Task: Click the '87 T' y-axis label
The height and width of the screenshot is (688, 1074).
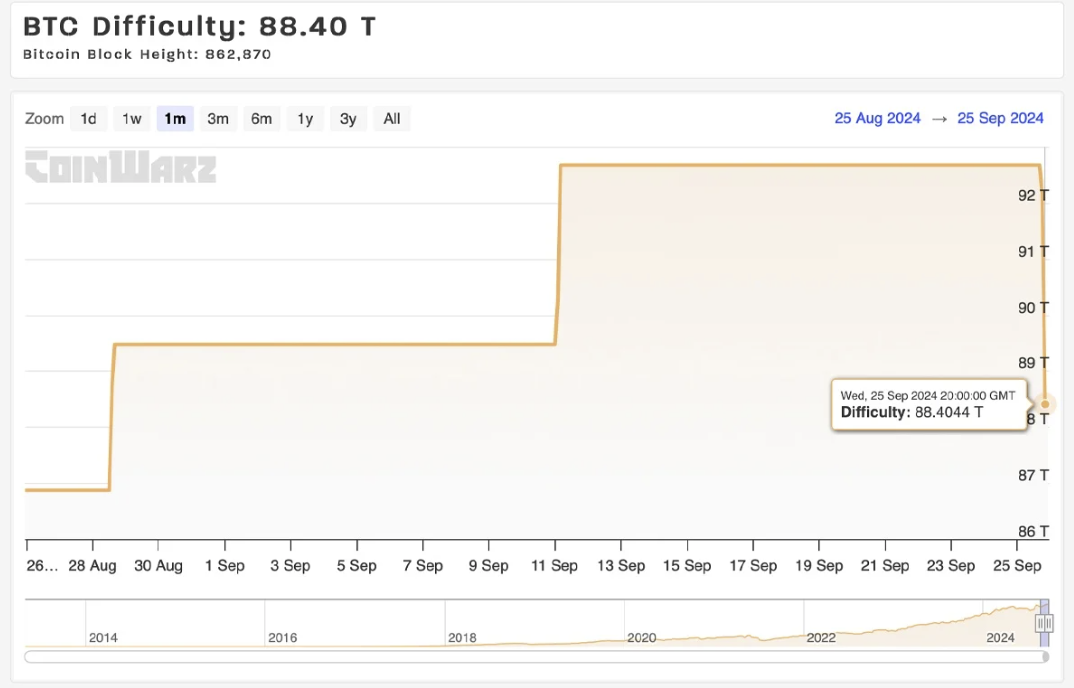Action: [x=1033, y=475]
